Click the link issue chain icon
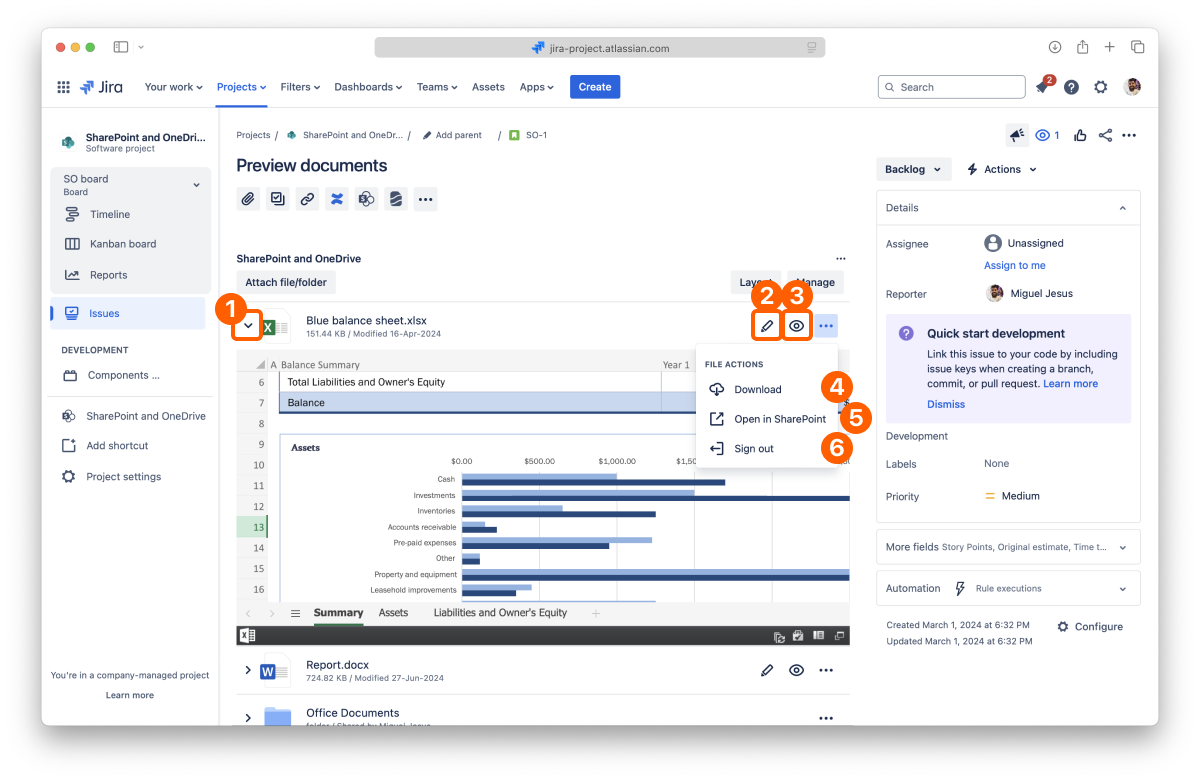 pyautogui.click(x=308, y=199)
